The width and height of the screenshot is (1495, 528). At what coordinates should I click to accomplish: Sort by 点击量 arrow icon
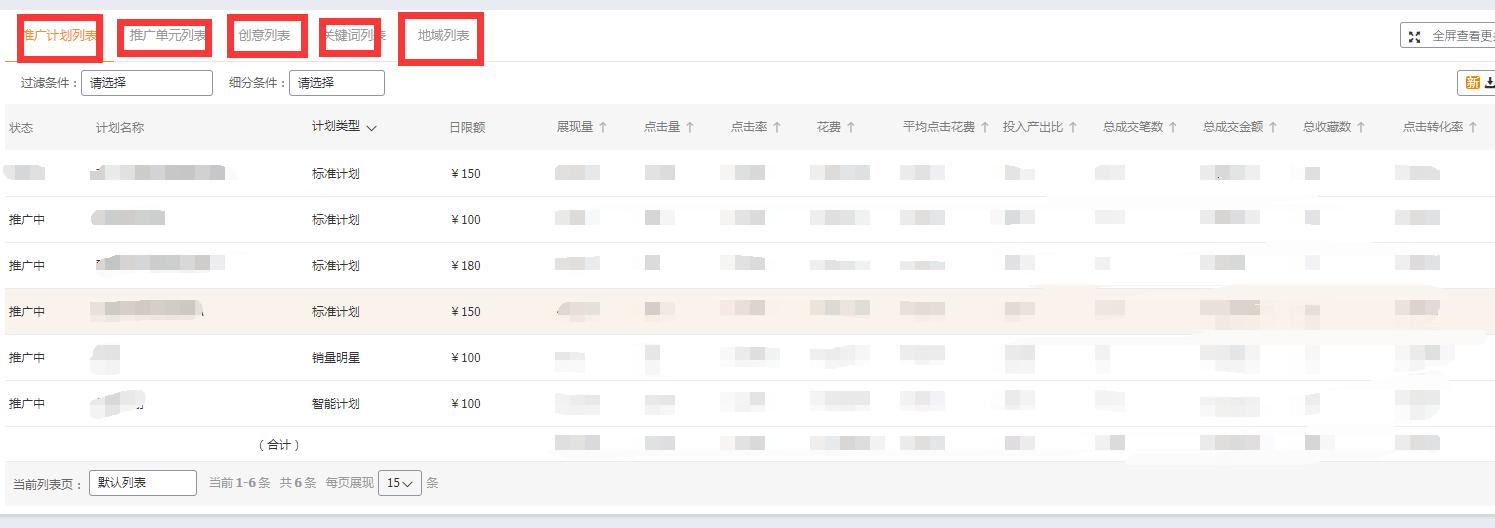[x=690, y=127]
